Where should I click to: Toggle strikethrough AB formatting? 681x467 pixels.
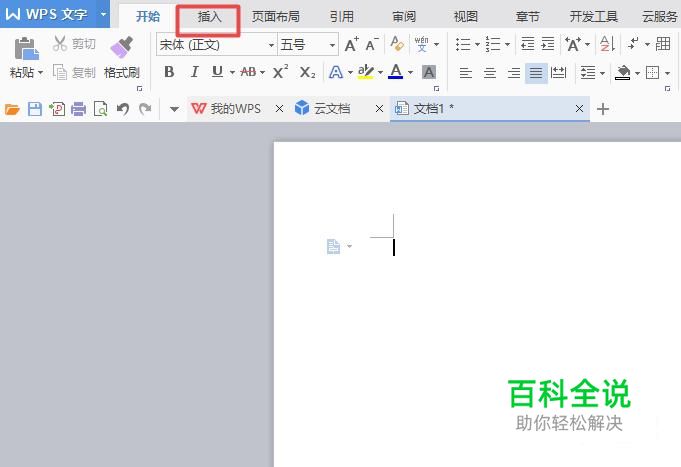(x=248, y=72)
